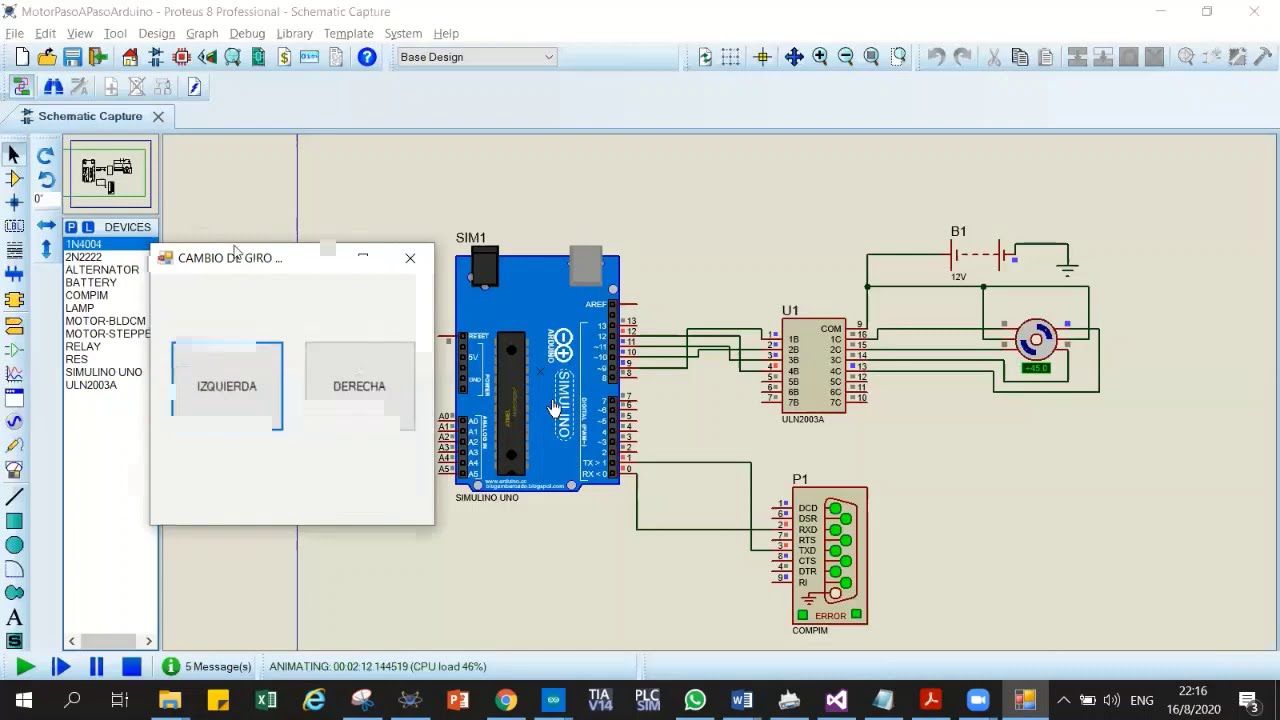
Task: Open the Template menu
Action: coord(348,33)
